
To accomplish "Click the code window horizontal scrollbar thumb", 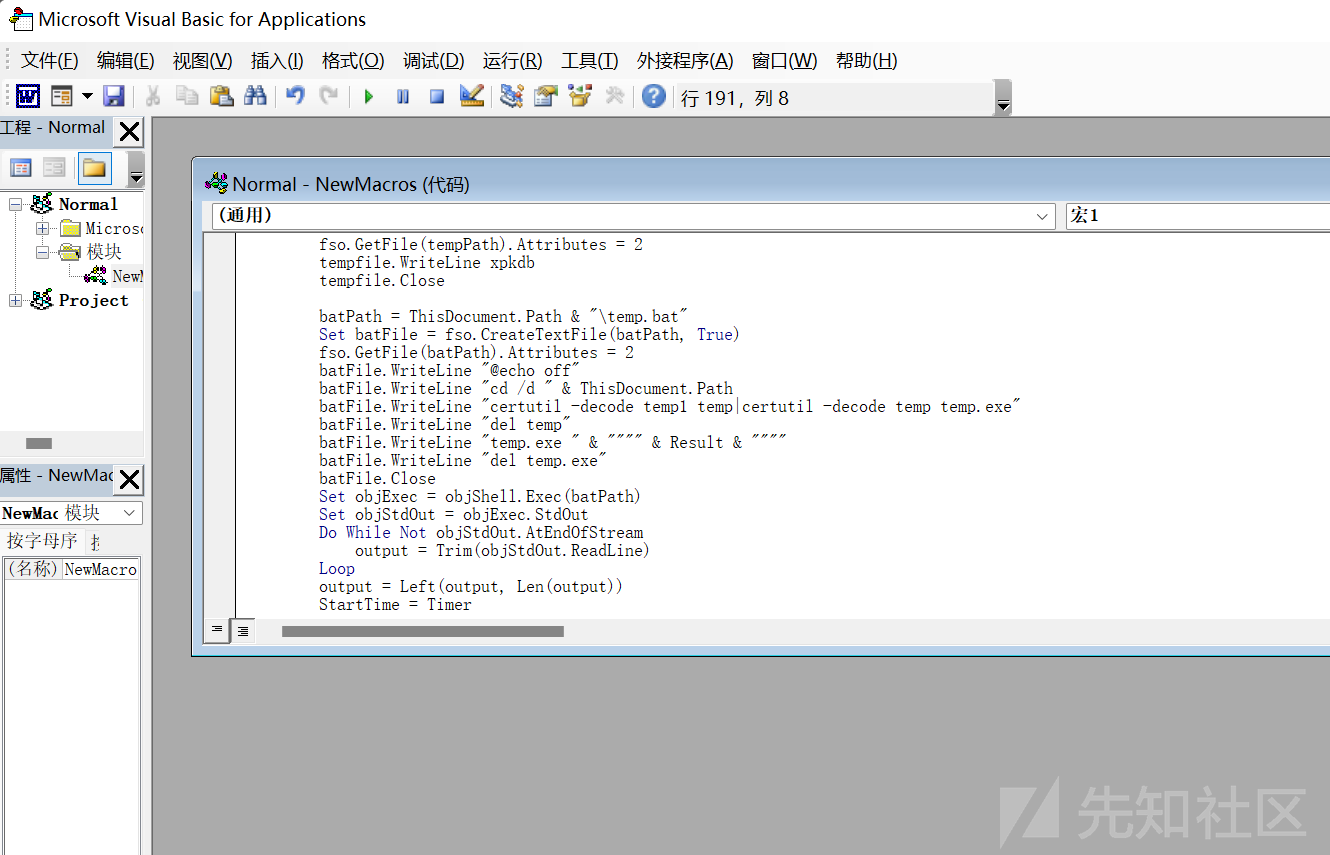I will [423, 631].
